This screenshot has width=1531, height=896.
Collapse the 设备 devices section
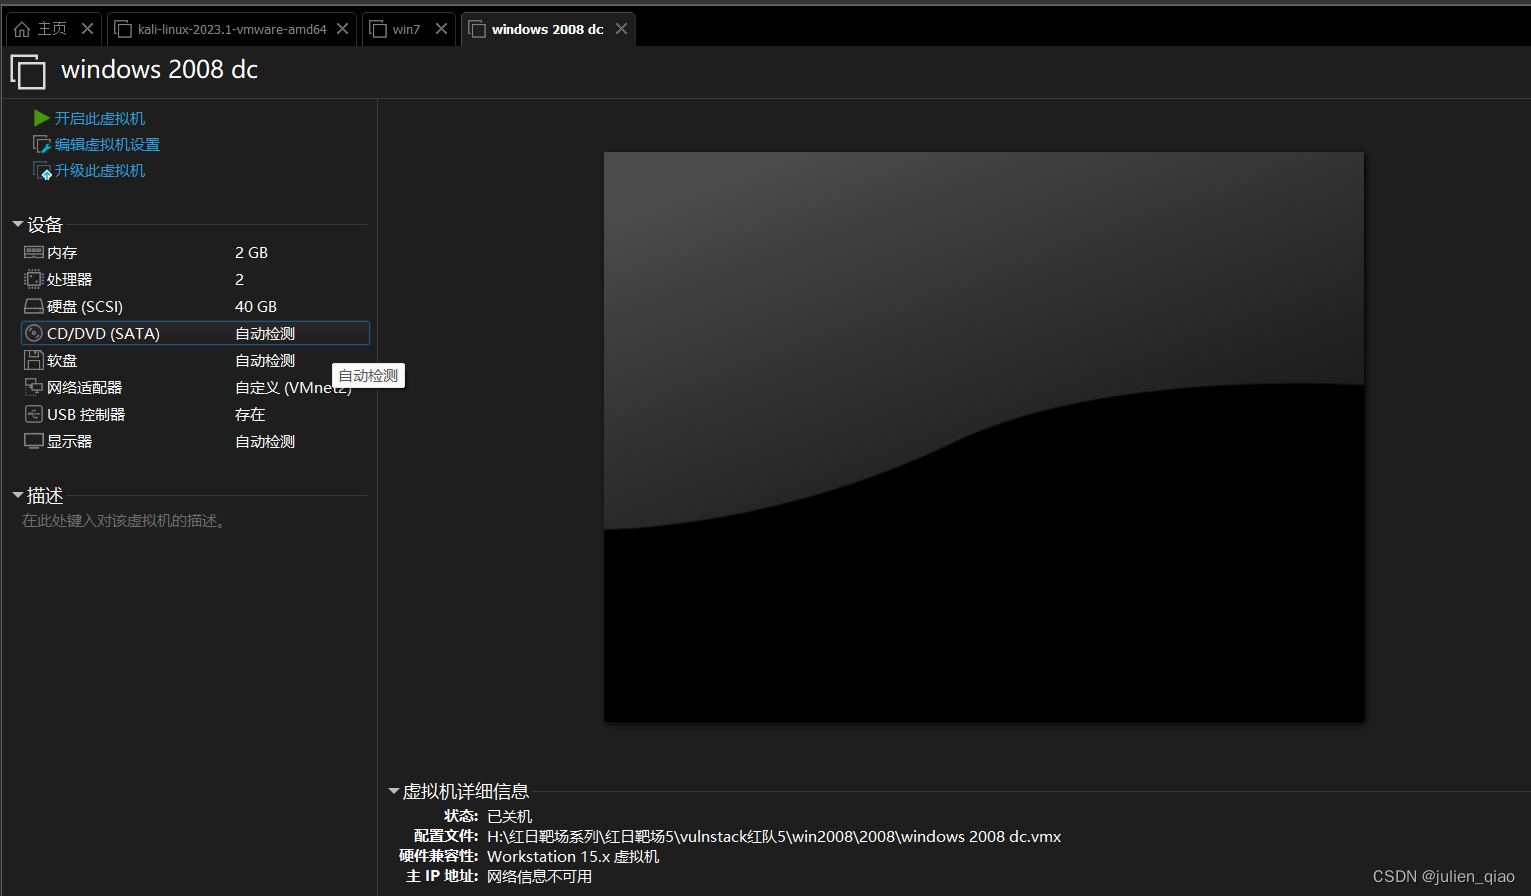18,224
